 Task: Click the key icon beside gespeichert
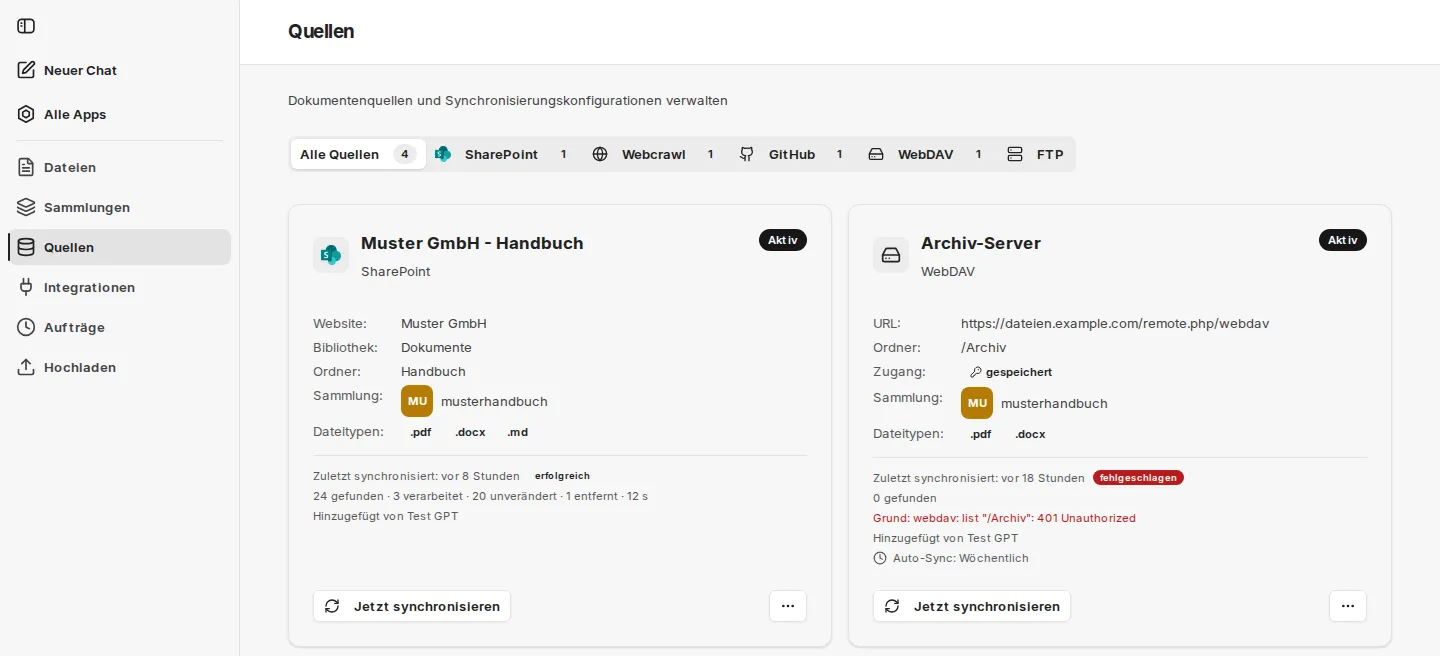pyautogui.click(x=976, y=372)
